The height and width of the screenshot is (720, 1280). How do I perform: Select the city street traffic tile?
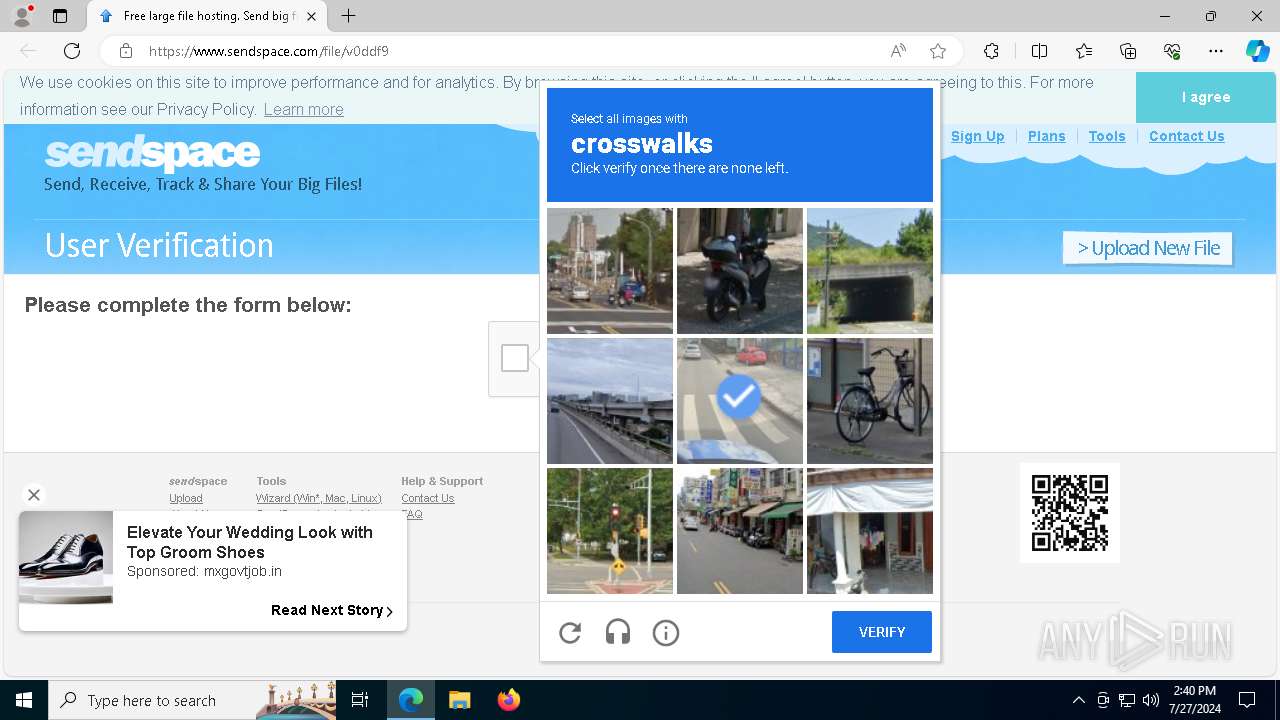point(610,270)
